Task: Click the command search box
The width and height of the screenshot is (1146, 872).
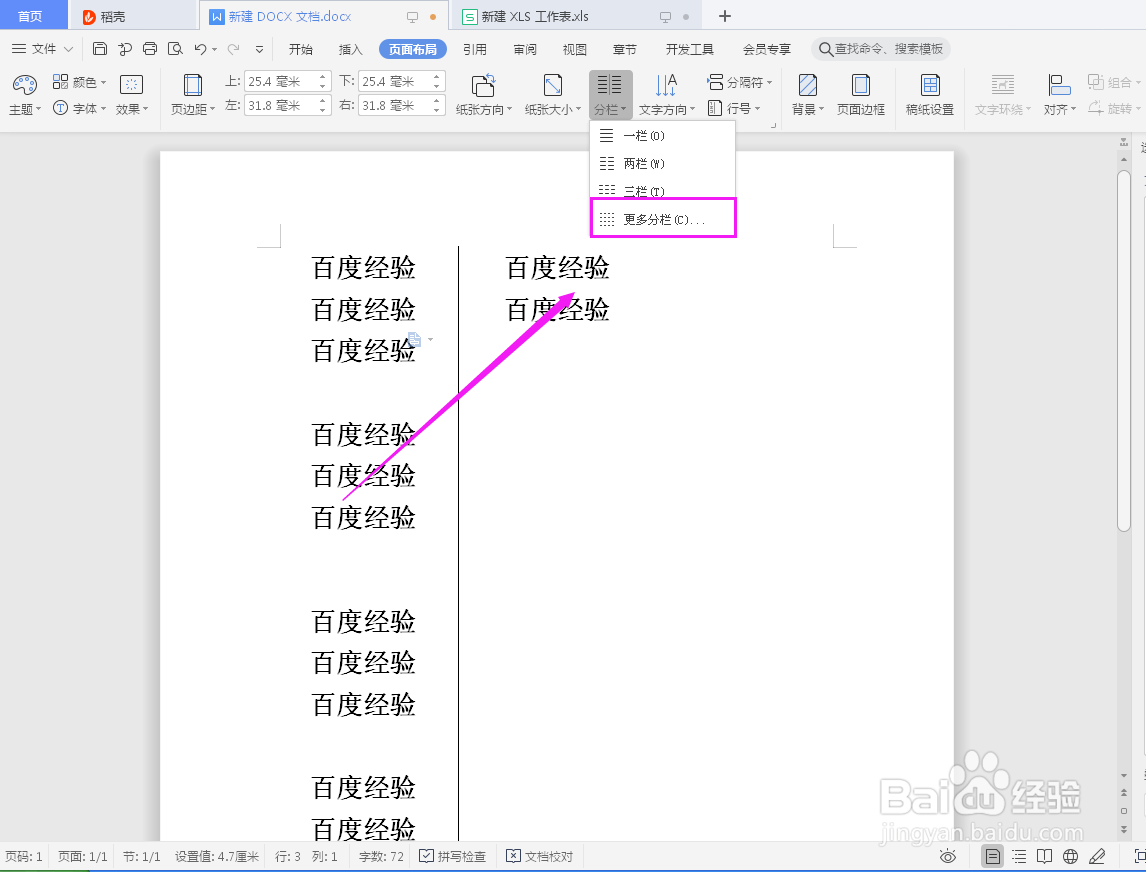Action: click(881, 49)
